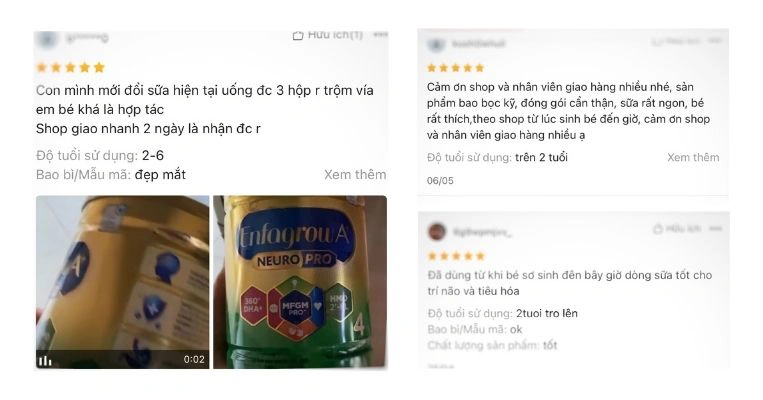Expand top-right review with Xem thêm
763x400 pixels.
[693, 157]
